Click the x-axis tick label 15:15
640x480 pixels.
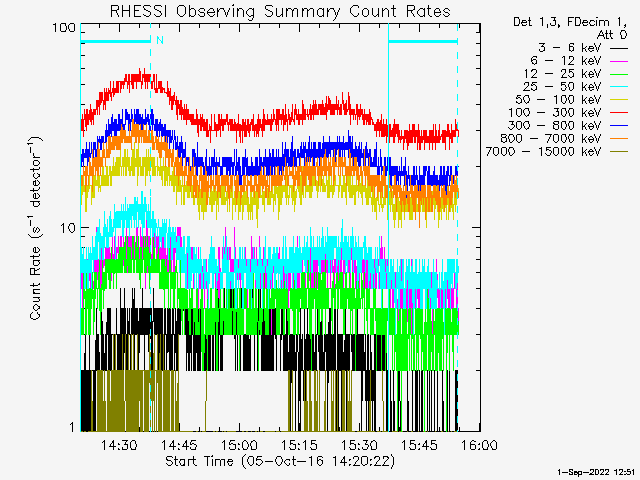(299, 445)
